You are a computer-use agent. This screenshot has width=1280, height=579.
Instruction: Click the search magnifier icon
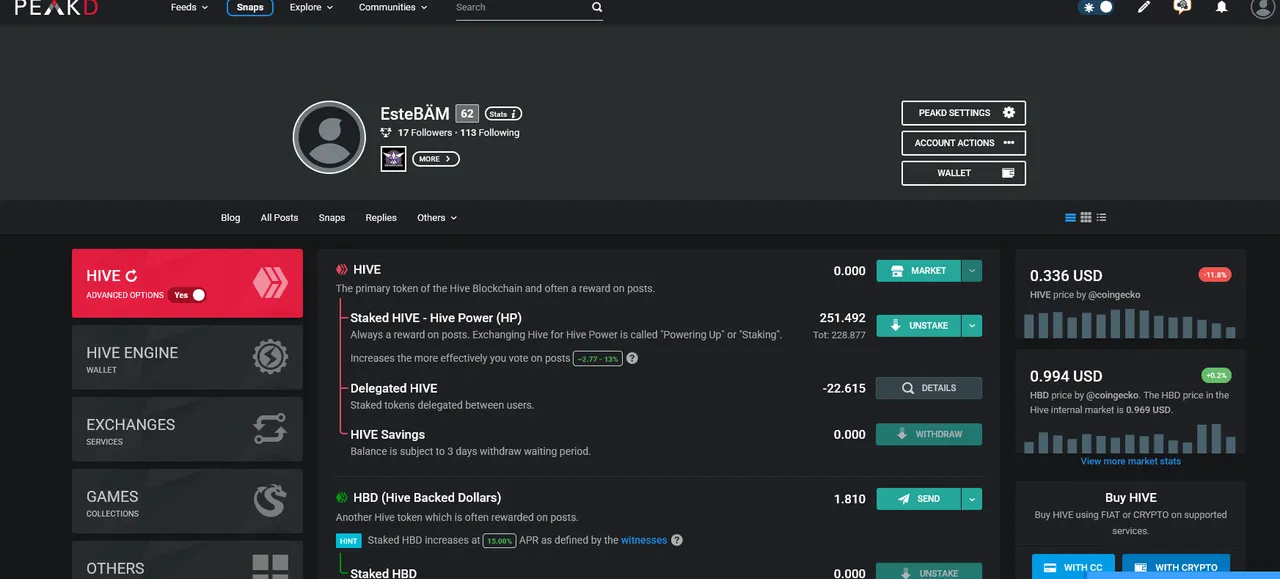[597, 7]
